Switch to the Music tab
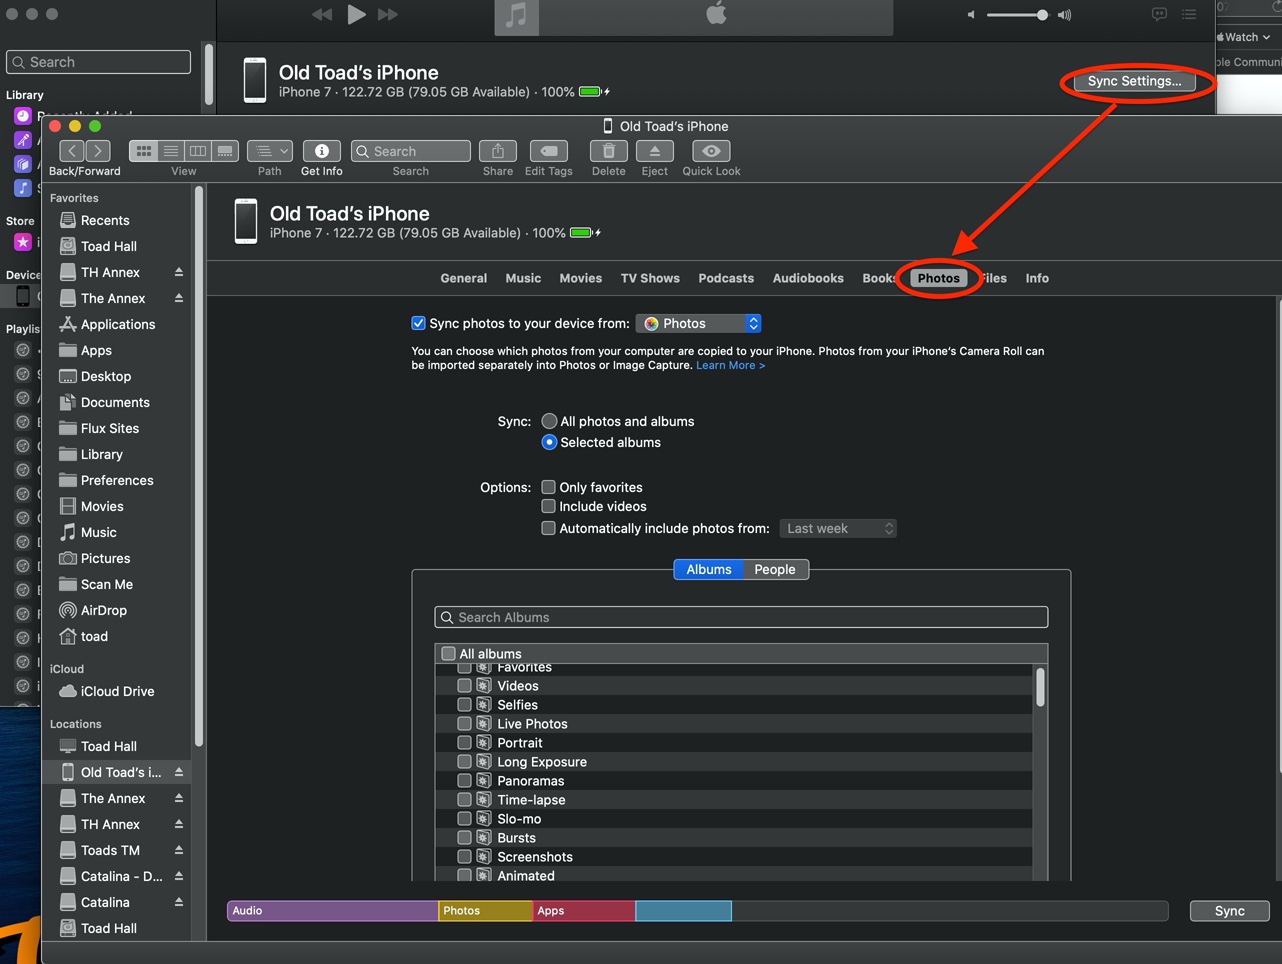 (x=523, y=278)
